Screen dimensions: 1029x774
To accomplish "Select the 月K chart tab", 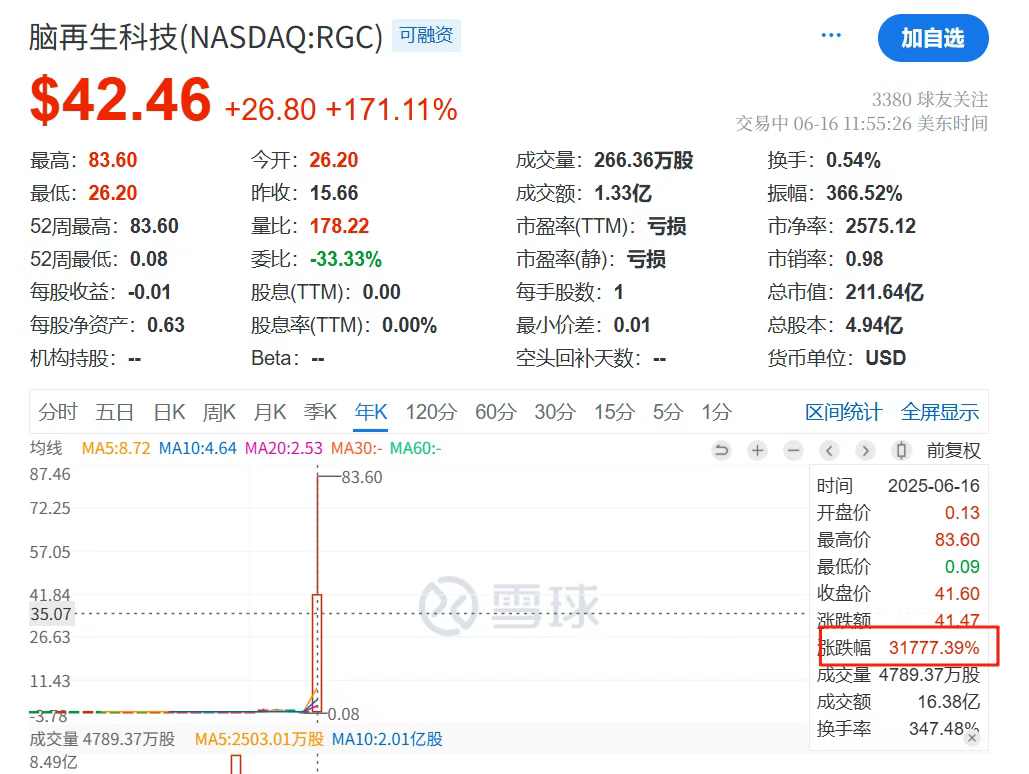I will click(270, 412).
